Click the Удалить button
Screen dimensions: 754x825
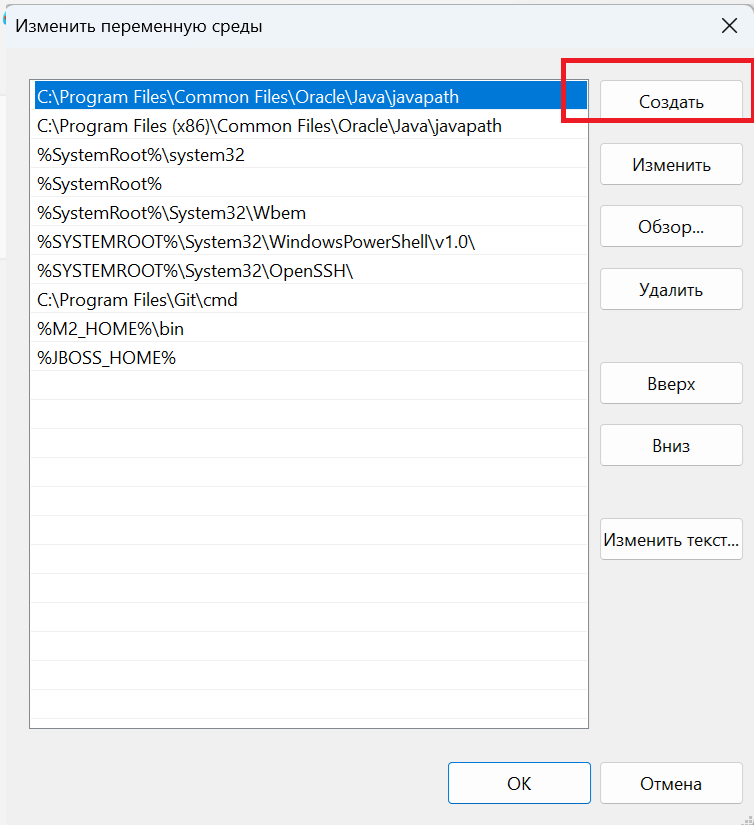(x=671, y=290)
